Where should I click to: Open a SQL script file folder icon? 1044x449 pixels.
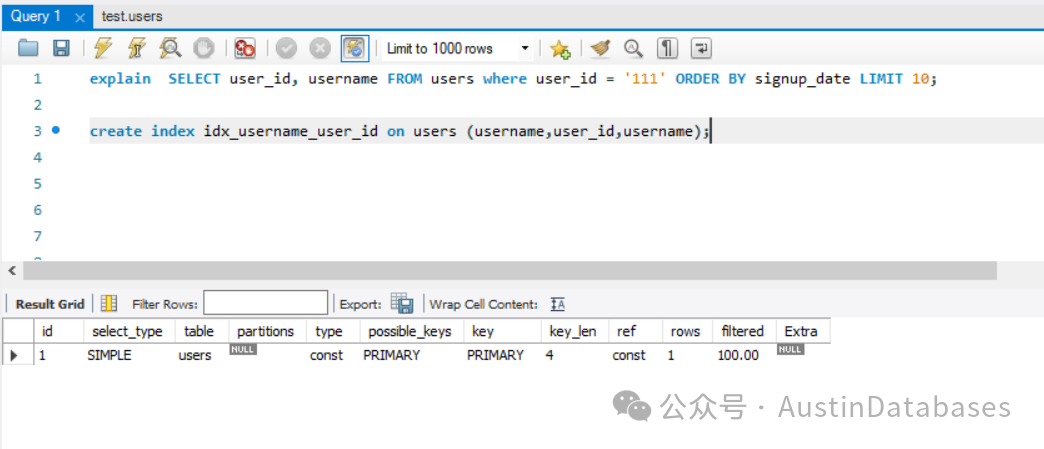(x=28, y=48)
